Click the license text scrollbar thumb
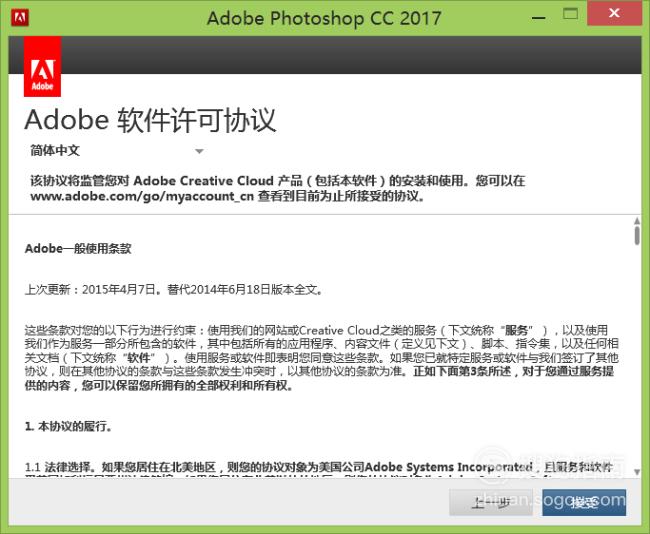The height and width of the screenshot is (534, 650). pyautogui.click(x=637, y=235)
